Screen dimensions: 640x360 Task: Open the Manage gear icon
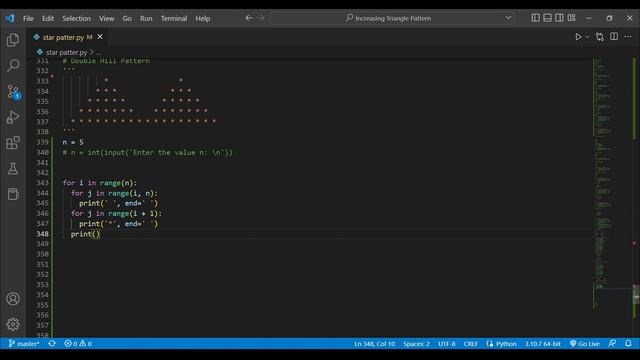[x=13, y=324]
